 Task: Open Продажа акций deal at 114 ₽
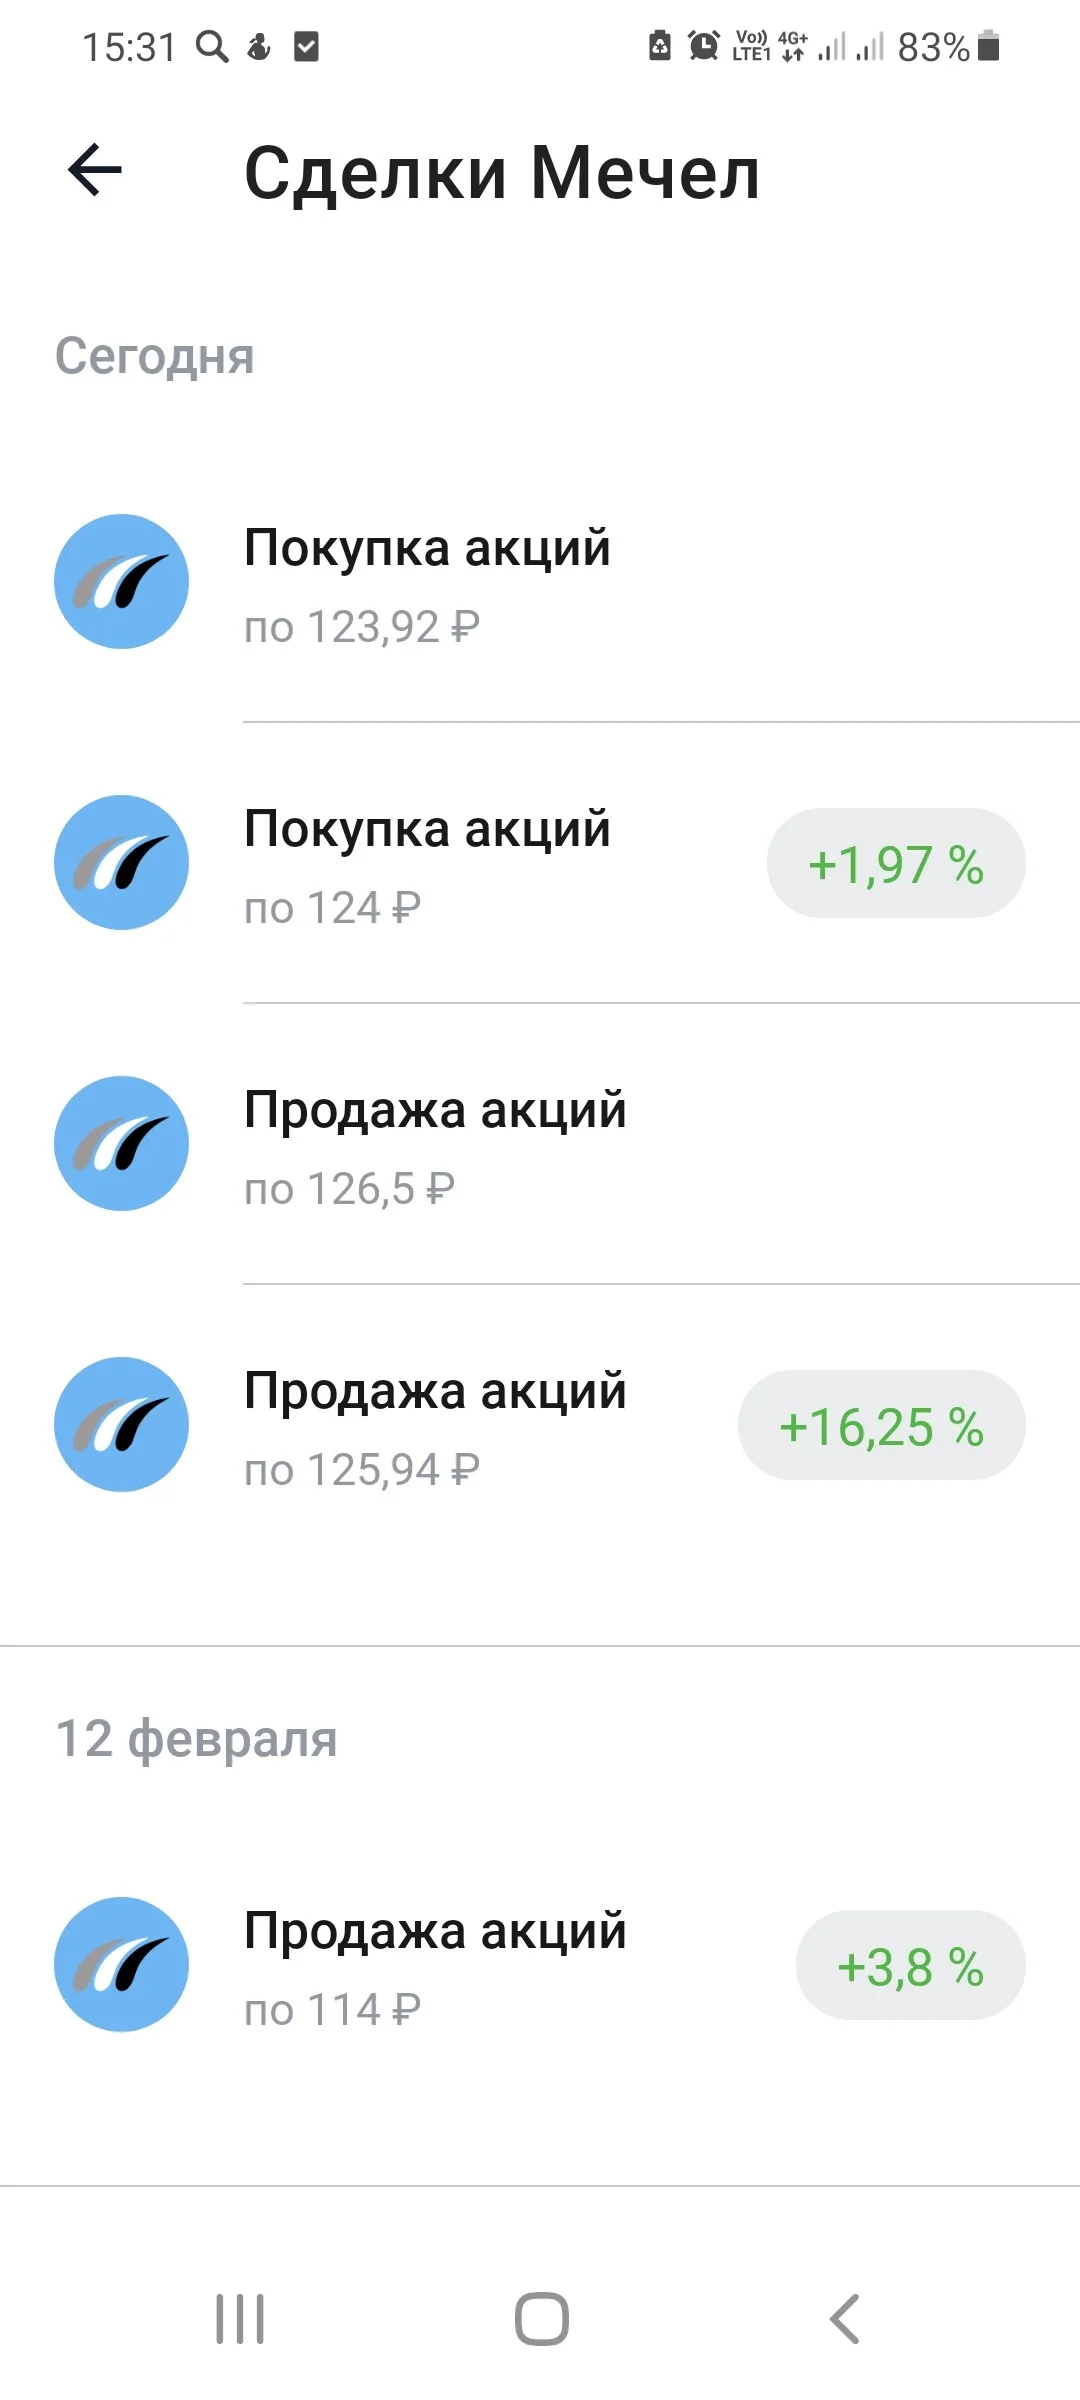(540, 1965)
